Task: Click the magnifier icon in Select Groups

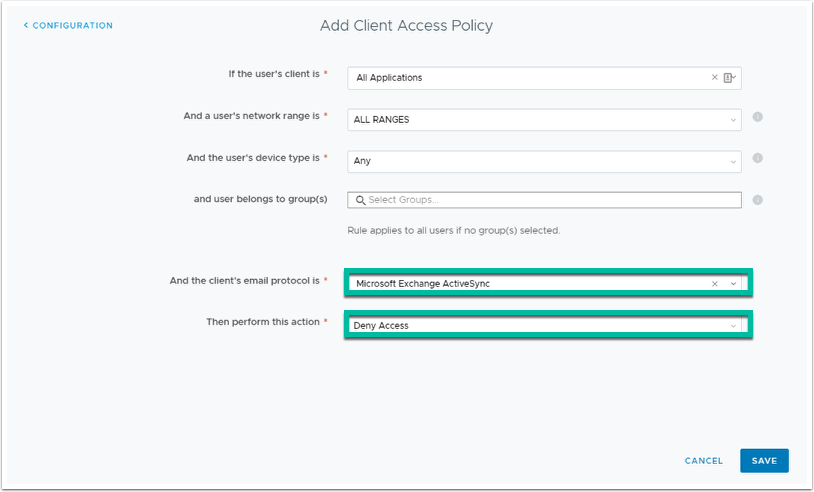Action: pos(360,200)
